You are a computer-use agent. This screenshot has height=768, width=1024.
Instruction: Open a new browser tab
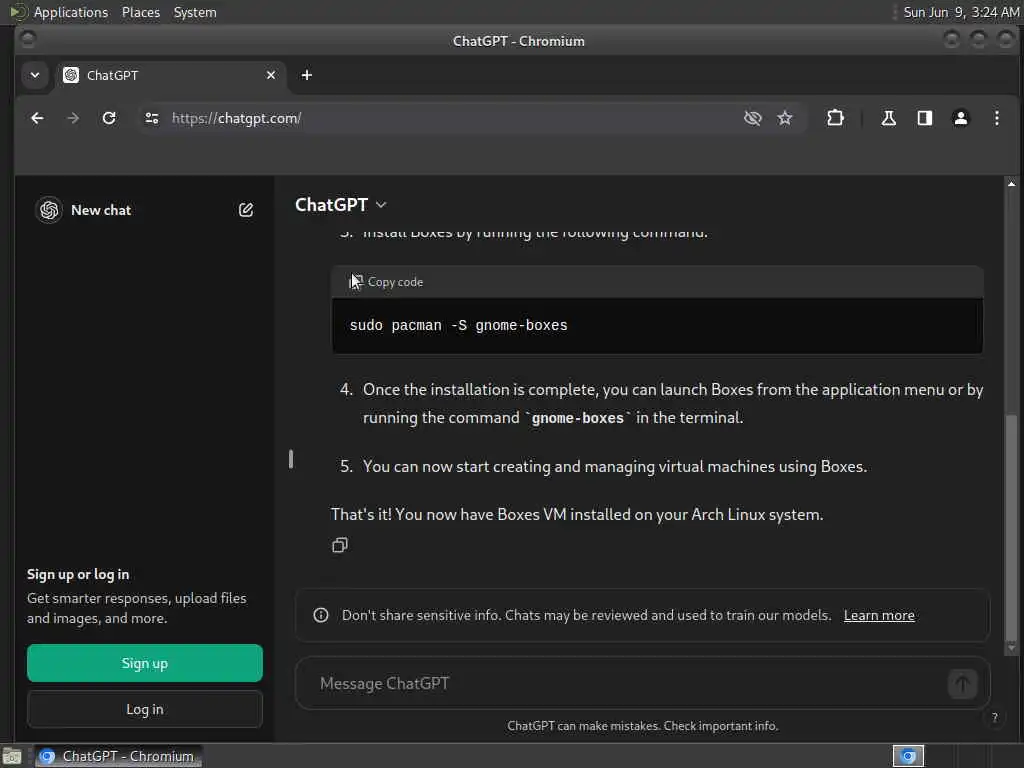coord(306,75)
